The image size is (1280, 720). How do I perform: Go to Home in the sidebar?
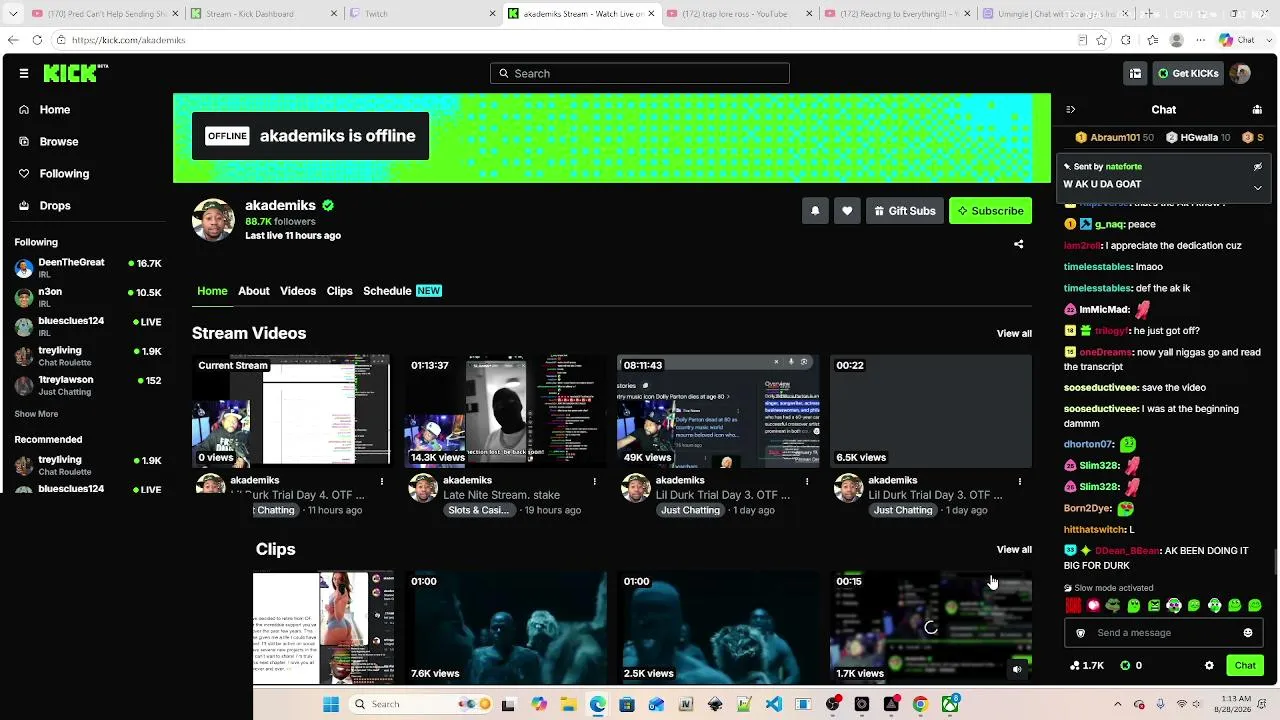pyautogui.click(x=55, y=110)
